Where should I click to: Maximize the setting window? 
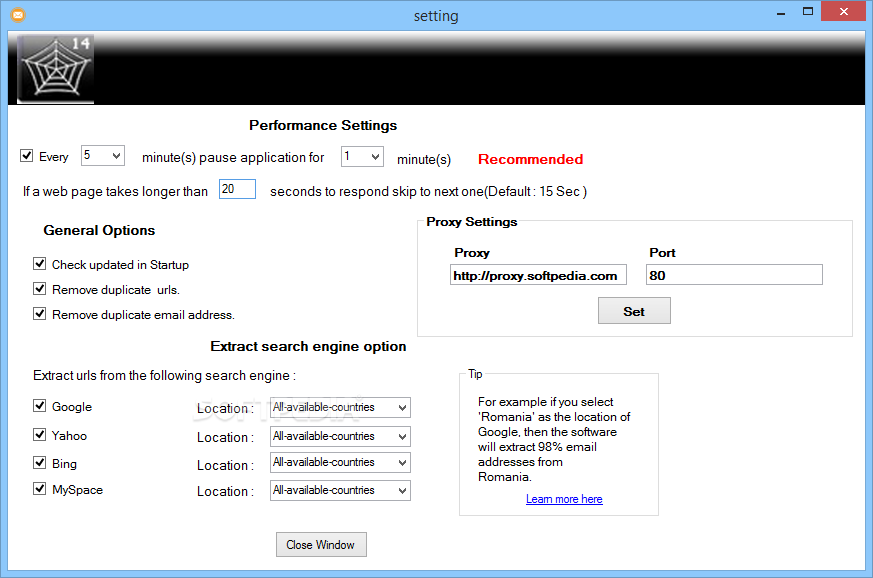point(808,12)
